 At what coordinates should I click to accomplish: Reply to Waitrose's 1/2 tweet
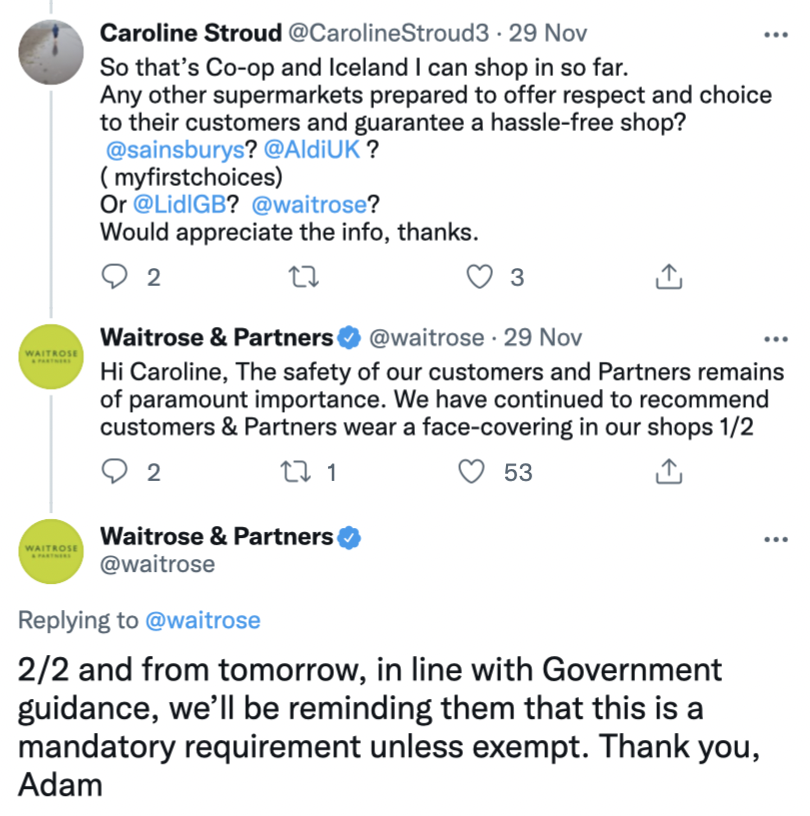coord(115,471)
